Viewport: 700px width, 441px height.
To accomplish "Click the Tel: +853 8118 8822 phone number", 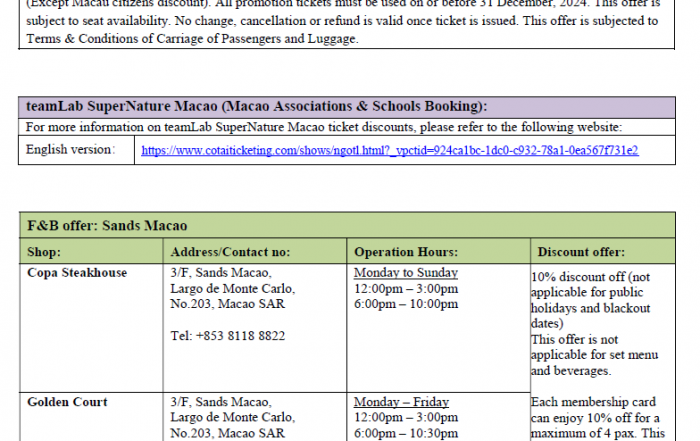I will (228, 336).
